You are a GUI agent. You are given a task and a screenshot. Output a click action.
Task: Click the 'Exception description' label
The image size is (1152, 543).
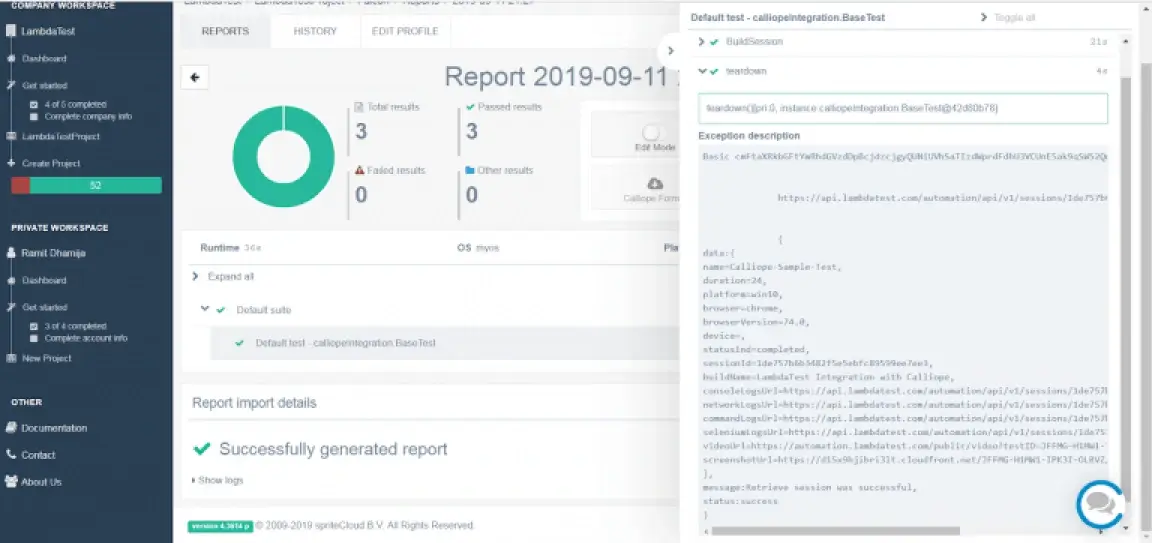click(749, 136)
